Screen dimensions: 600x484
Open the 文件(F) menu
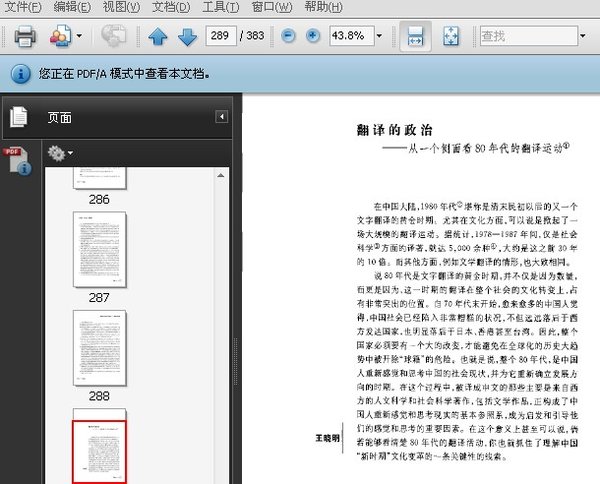[x=24, y=7]
